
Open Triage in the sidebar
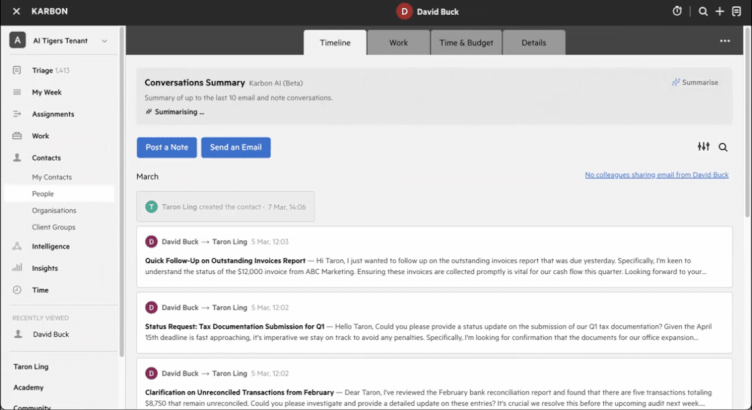(x=42, y=70)
